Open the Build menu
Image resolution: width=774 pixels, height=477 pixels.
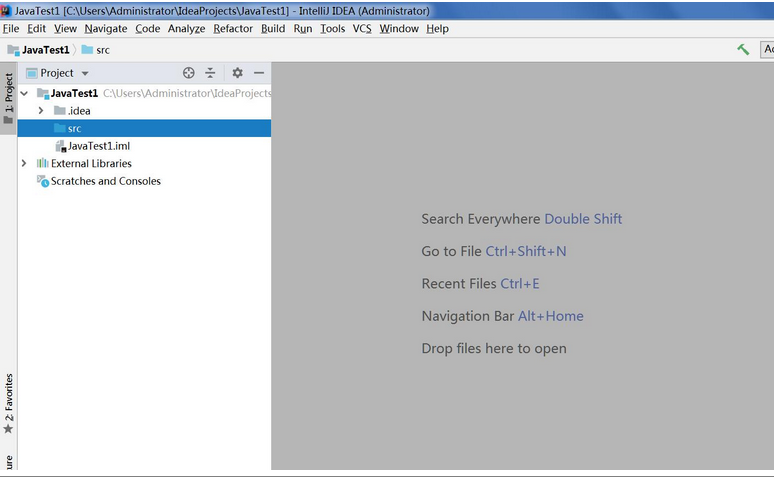coord(273,29)
